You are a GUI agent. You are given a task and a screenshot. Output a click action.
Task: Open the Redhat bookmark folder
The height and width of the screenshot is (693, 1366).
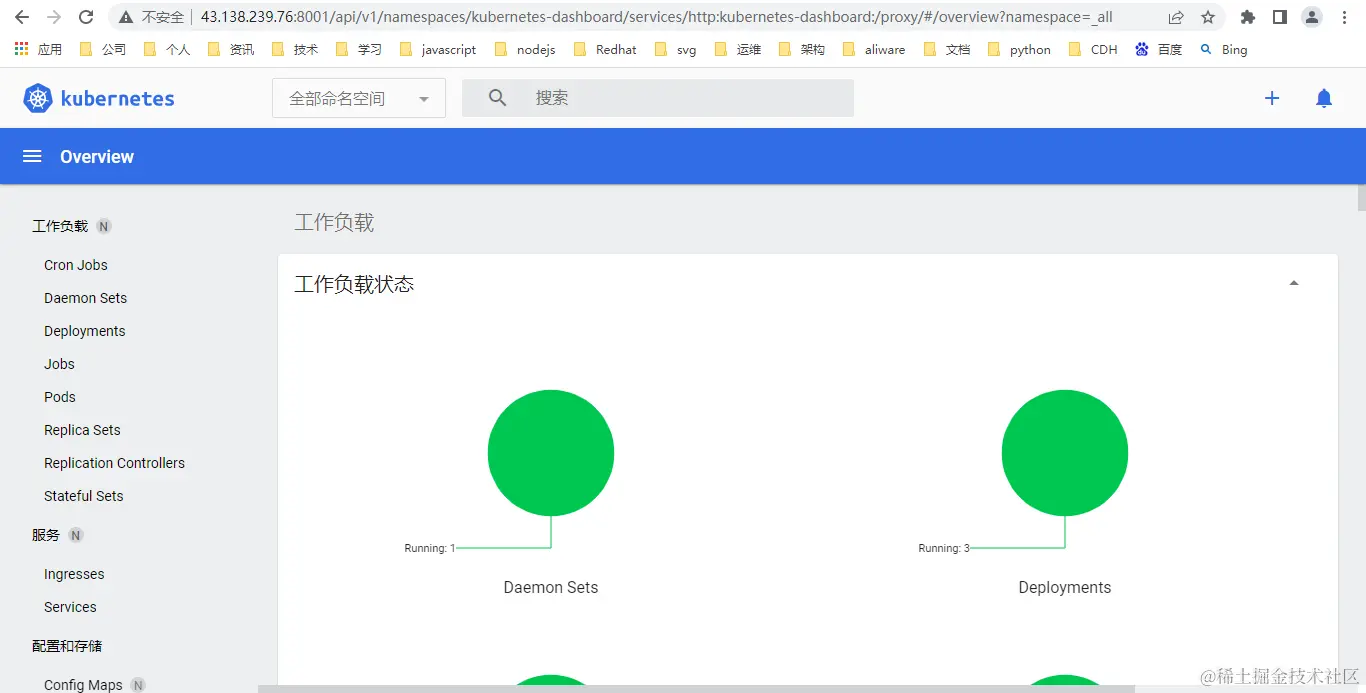click(x=604, y=49)
